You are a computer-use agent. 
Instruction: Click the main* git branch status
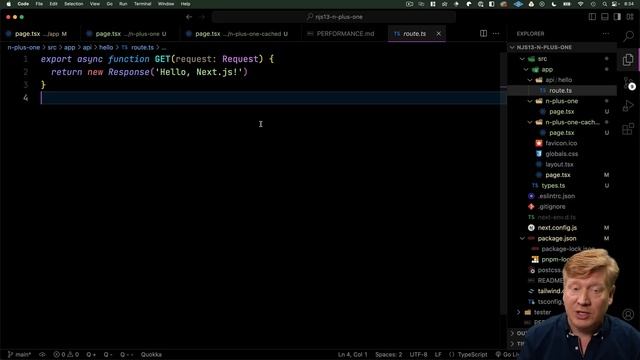(20, 355)
